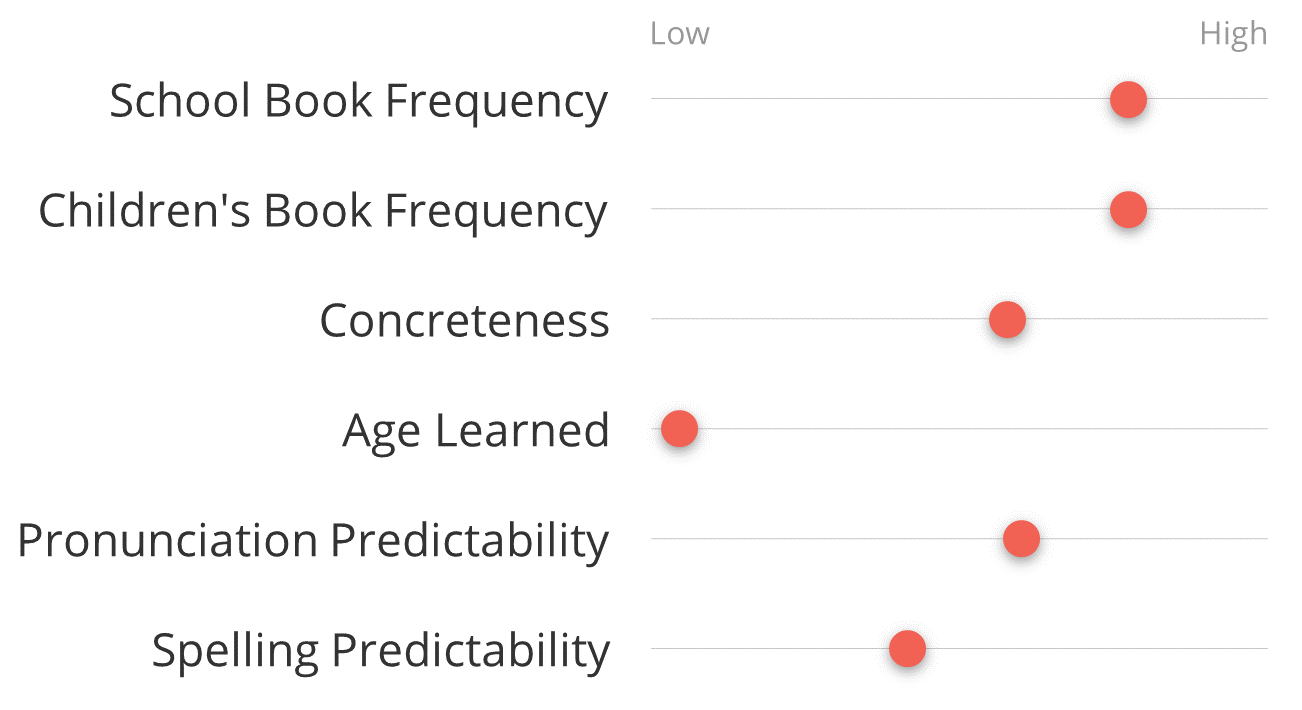Click the Low scale header
The image size is (1302, 710).
pyautogui.click(x=679, y=34)
